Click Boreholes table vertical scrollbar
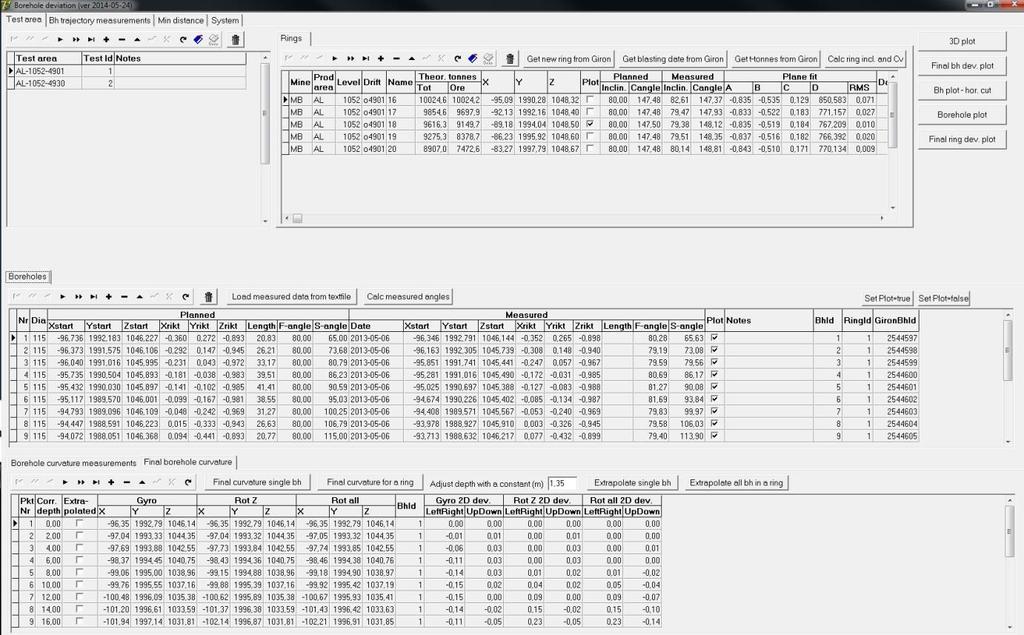Viewport: 1024px width, 635px height. pos(1008,379)
